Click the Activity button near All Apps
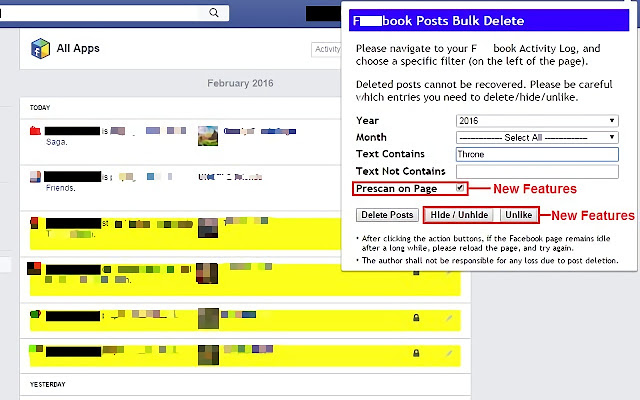This screenshot has height=400, width=640. pos(327,49)
